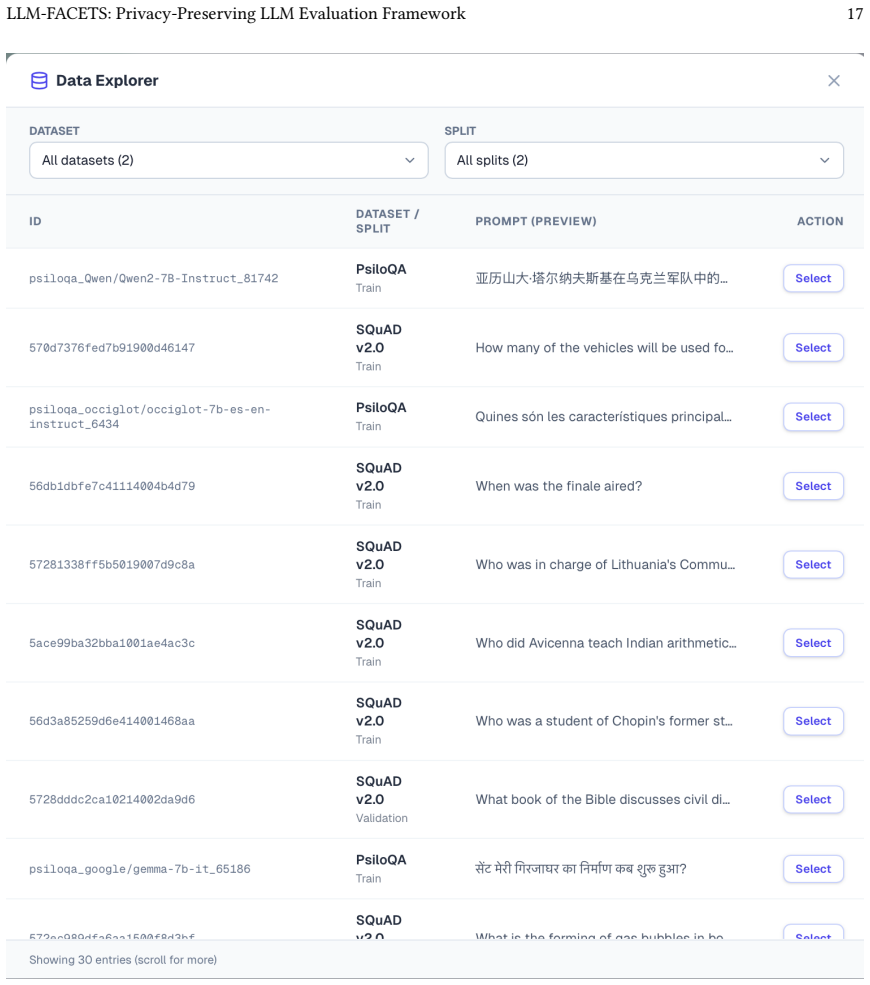Click ID text 570d7376fed7b91900d46147
Viewport: 870px width, 985px height.
tap(112, 347)
